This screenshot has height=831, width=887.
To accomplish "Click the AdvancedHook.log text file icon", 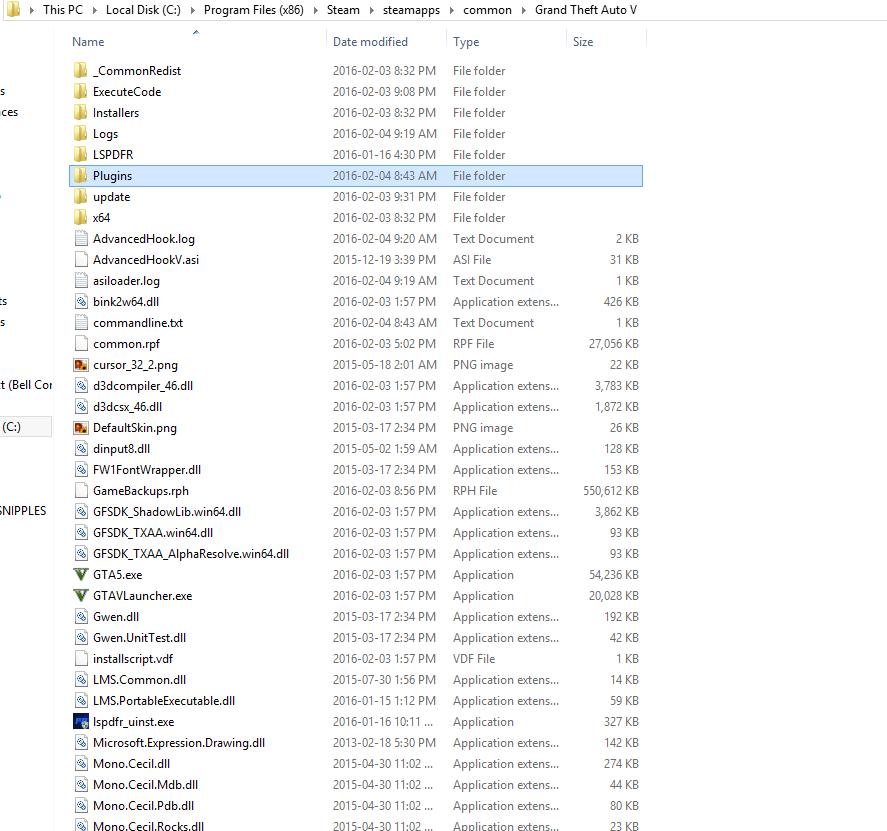I will pos(81,239).
